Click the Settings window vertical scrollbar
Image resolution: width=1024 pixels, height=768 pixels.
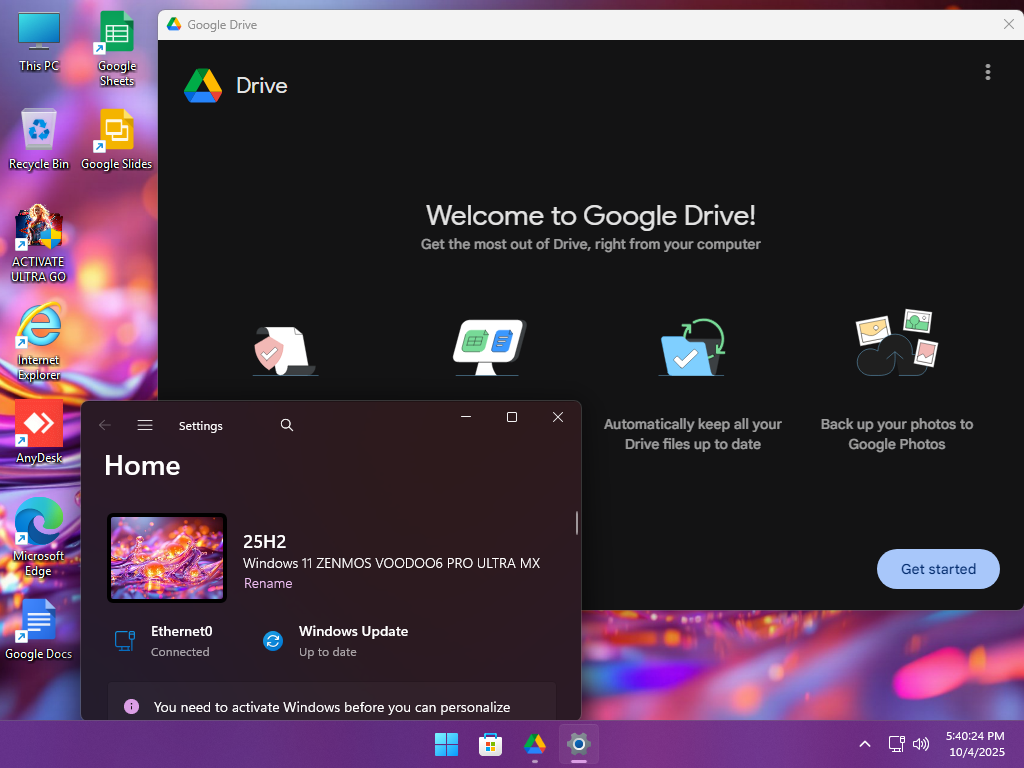point(577,522)
